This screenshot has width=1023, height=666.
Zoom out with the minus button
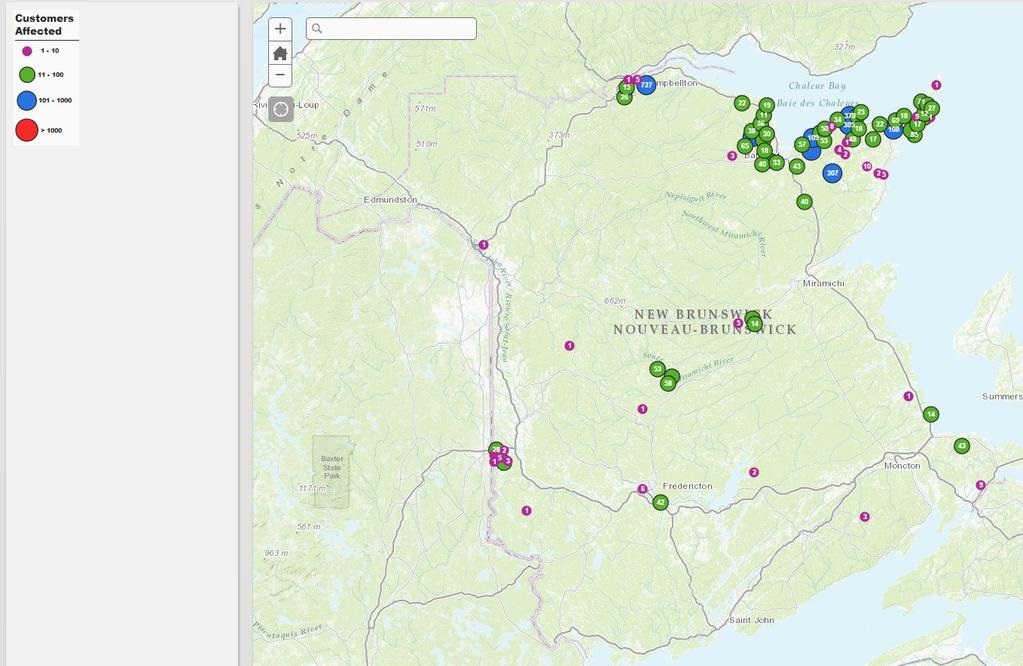[x=280, y=75]
